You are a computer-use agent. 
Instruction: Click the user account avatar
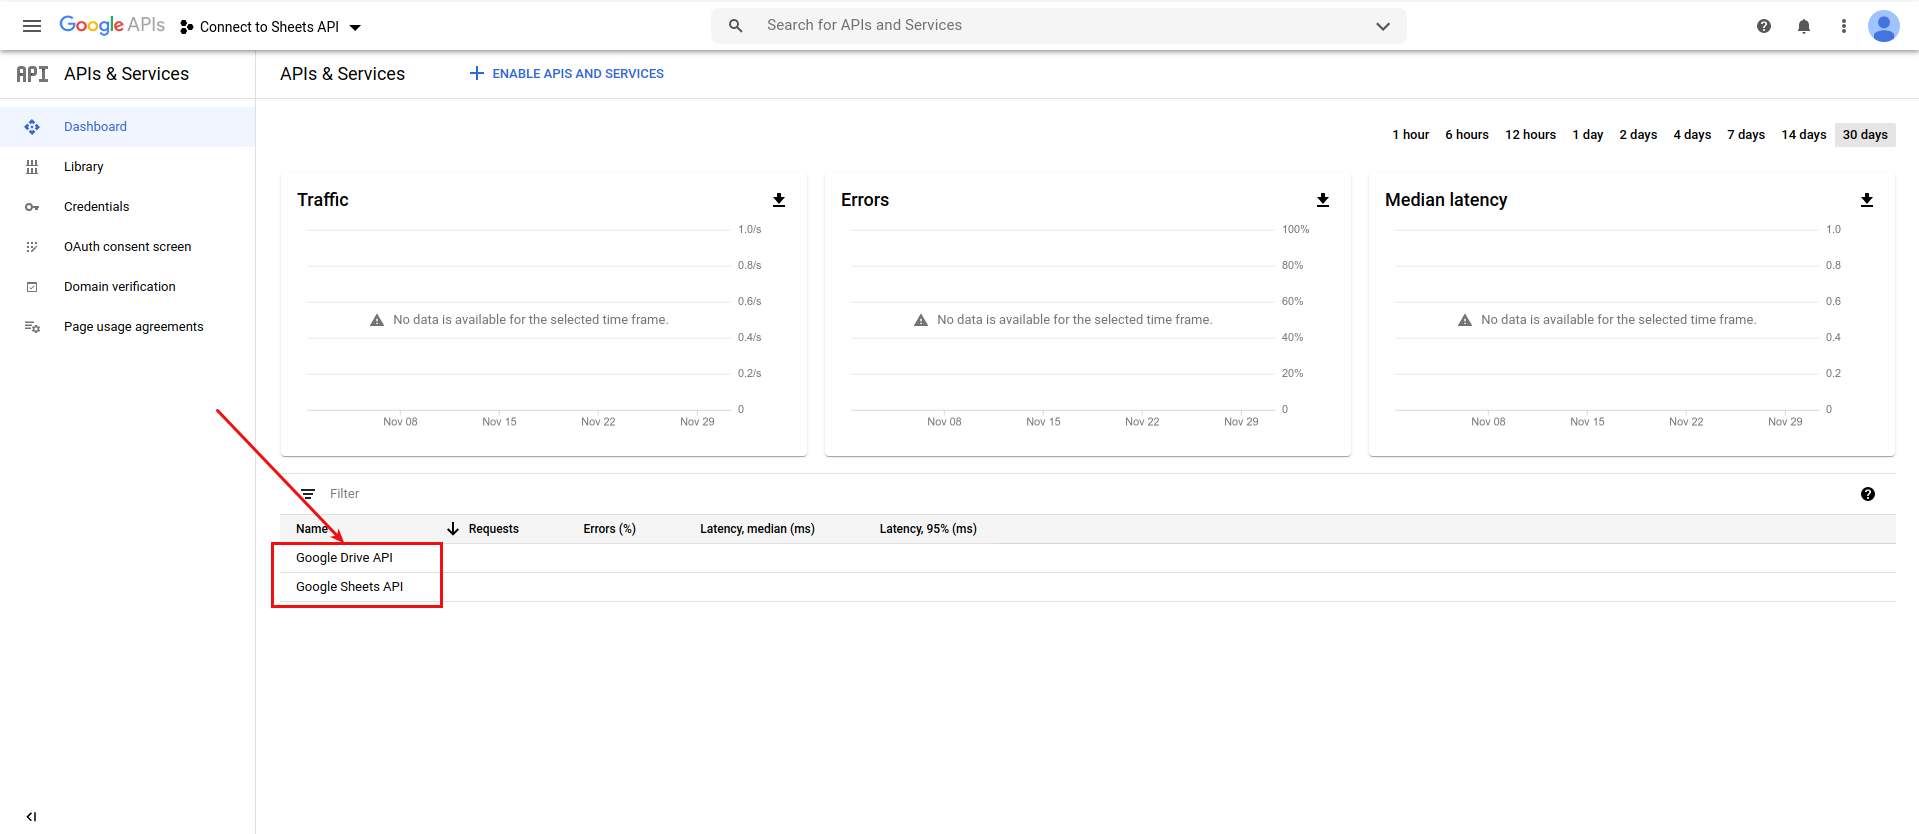point(1884,26)
